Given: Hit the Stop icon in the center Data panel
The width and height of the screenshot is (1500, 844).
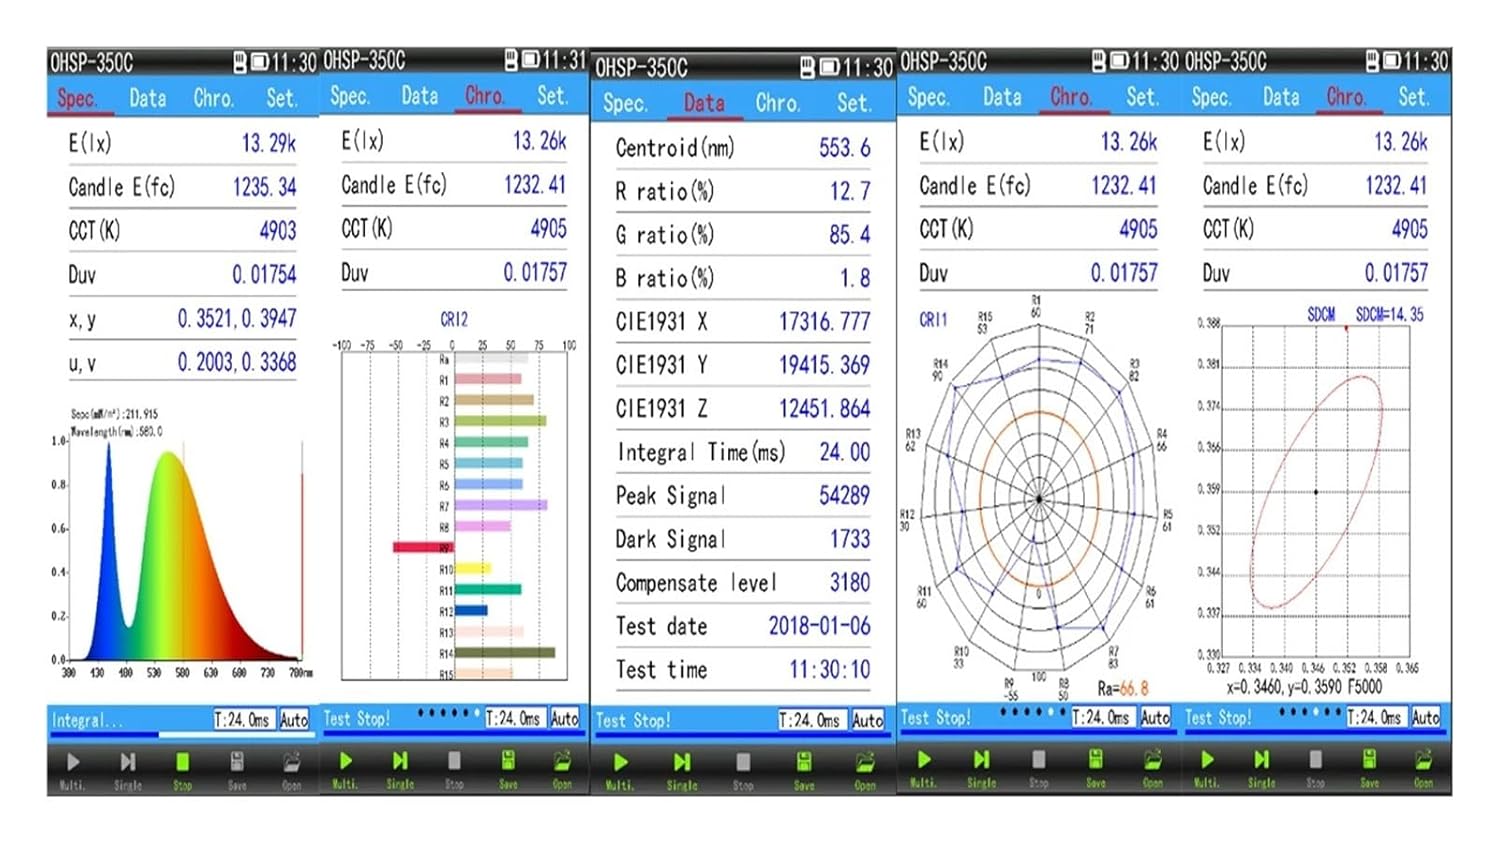Looking at the screenshot, I should coord(743,764).
